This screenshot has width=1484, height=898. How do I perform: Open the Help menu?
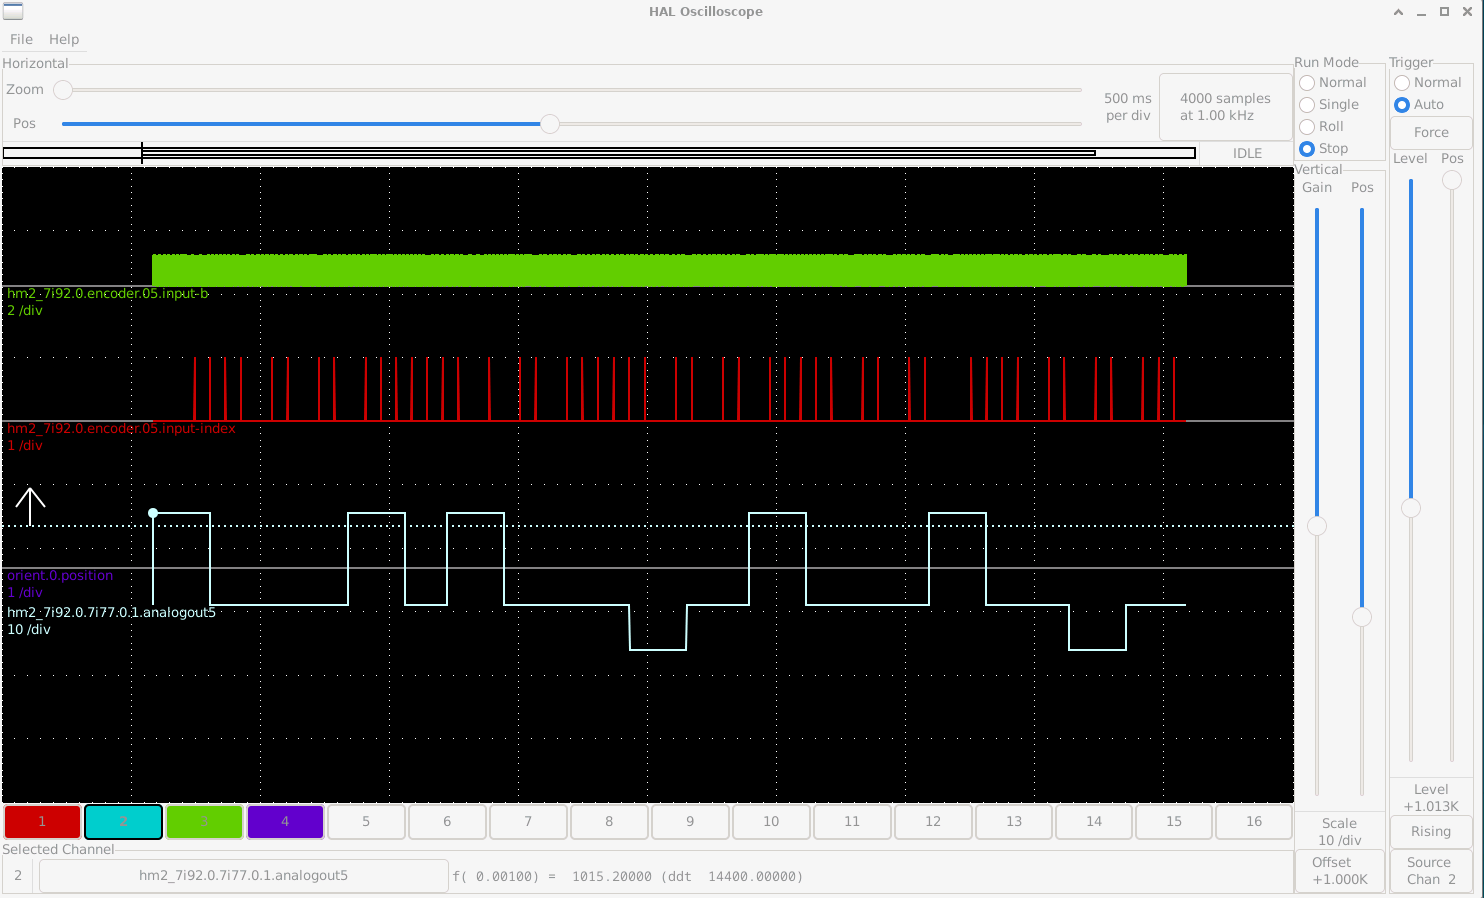click(64, 39)
